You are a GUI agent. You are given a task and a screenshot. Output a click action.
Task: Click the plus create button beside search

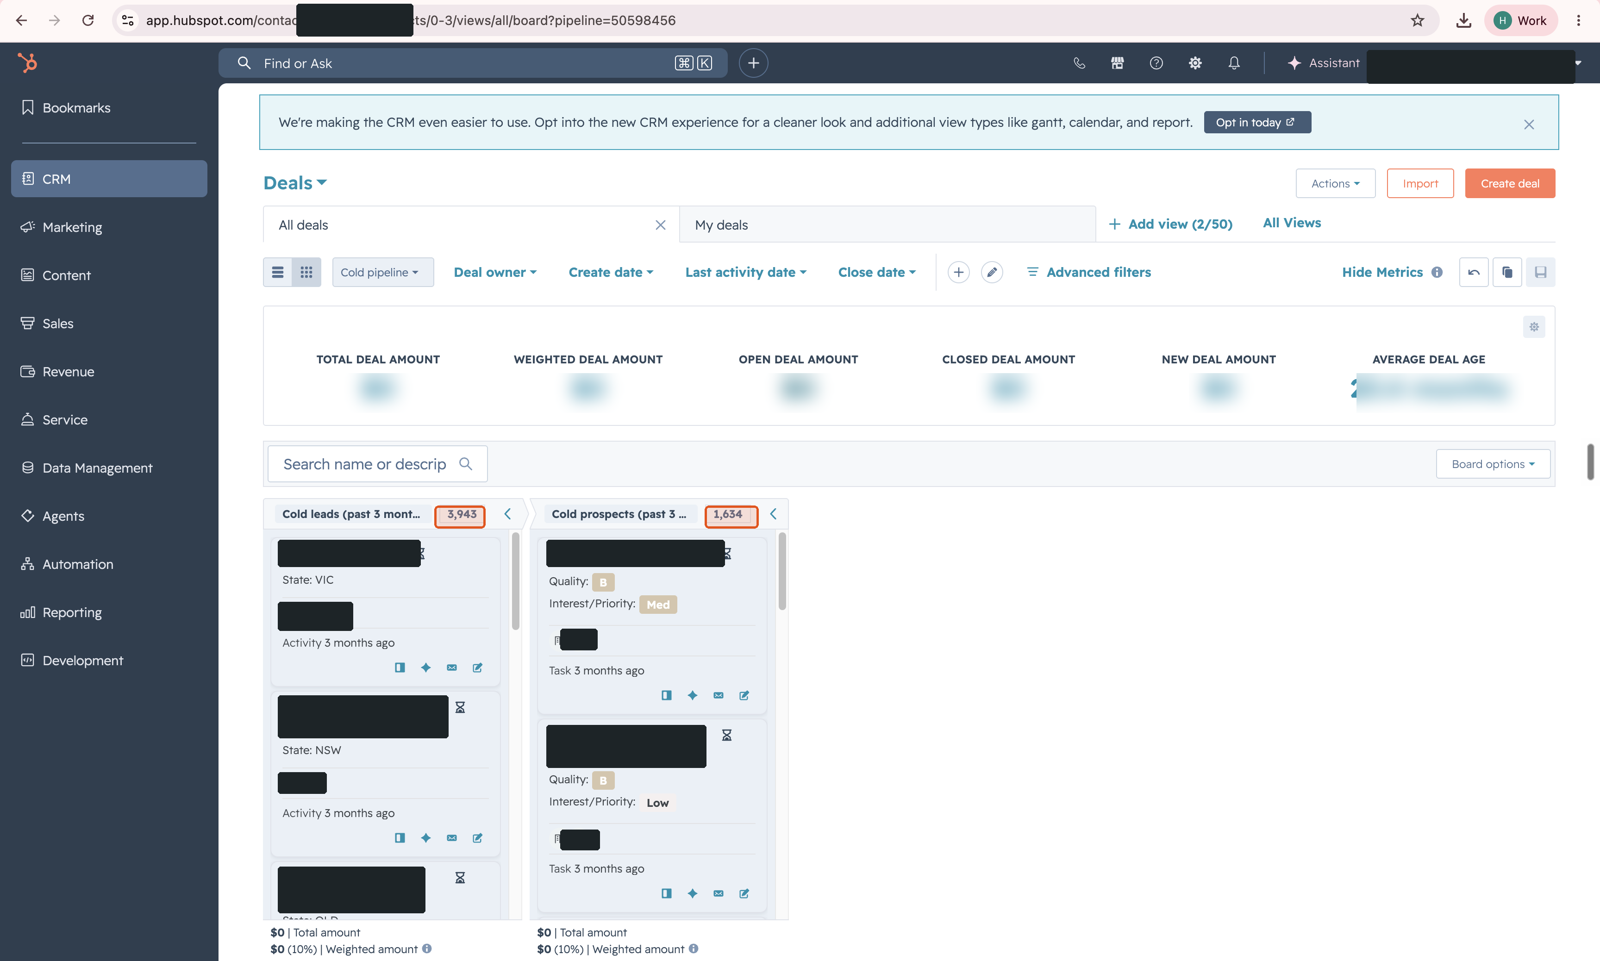[753, 63]
